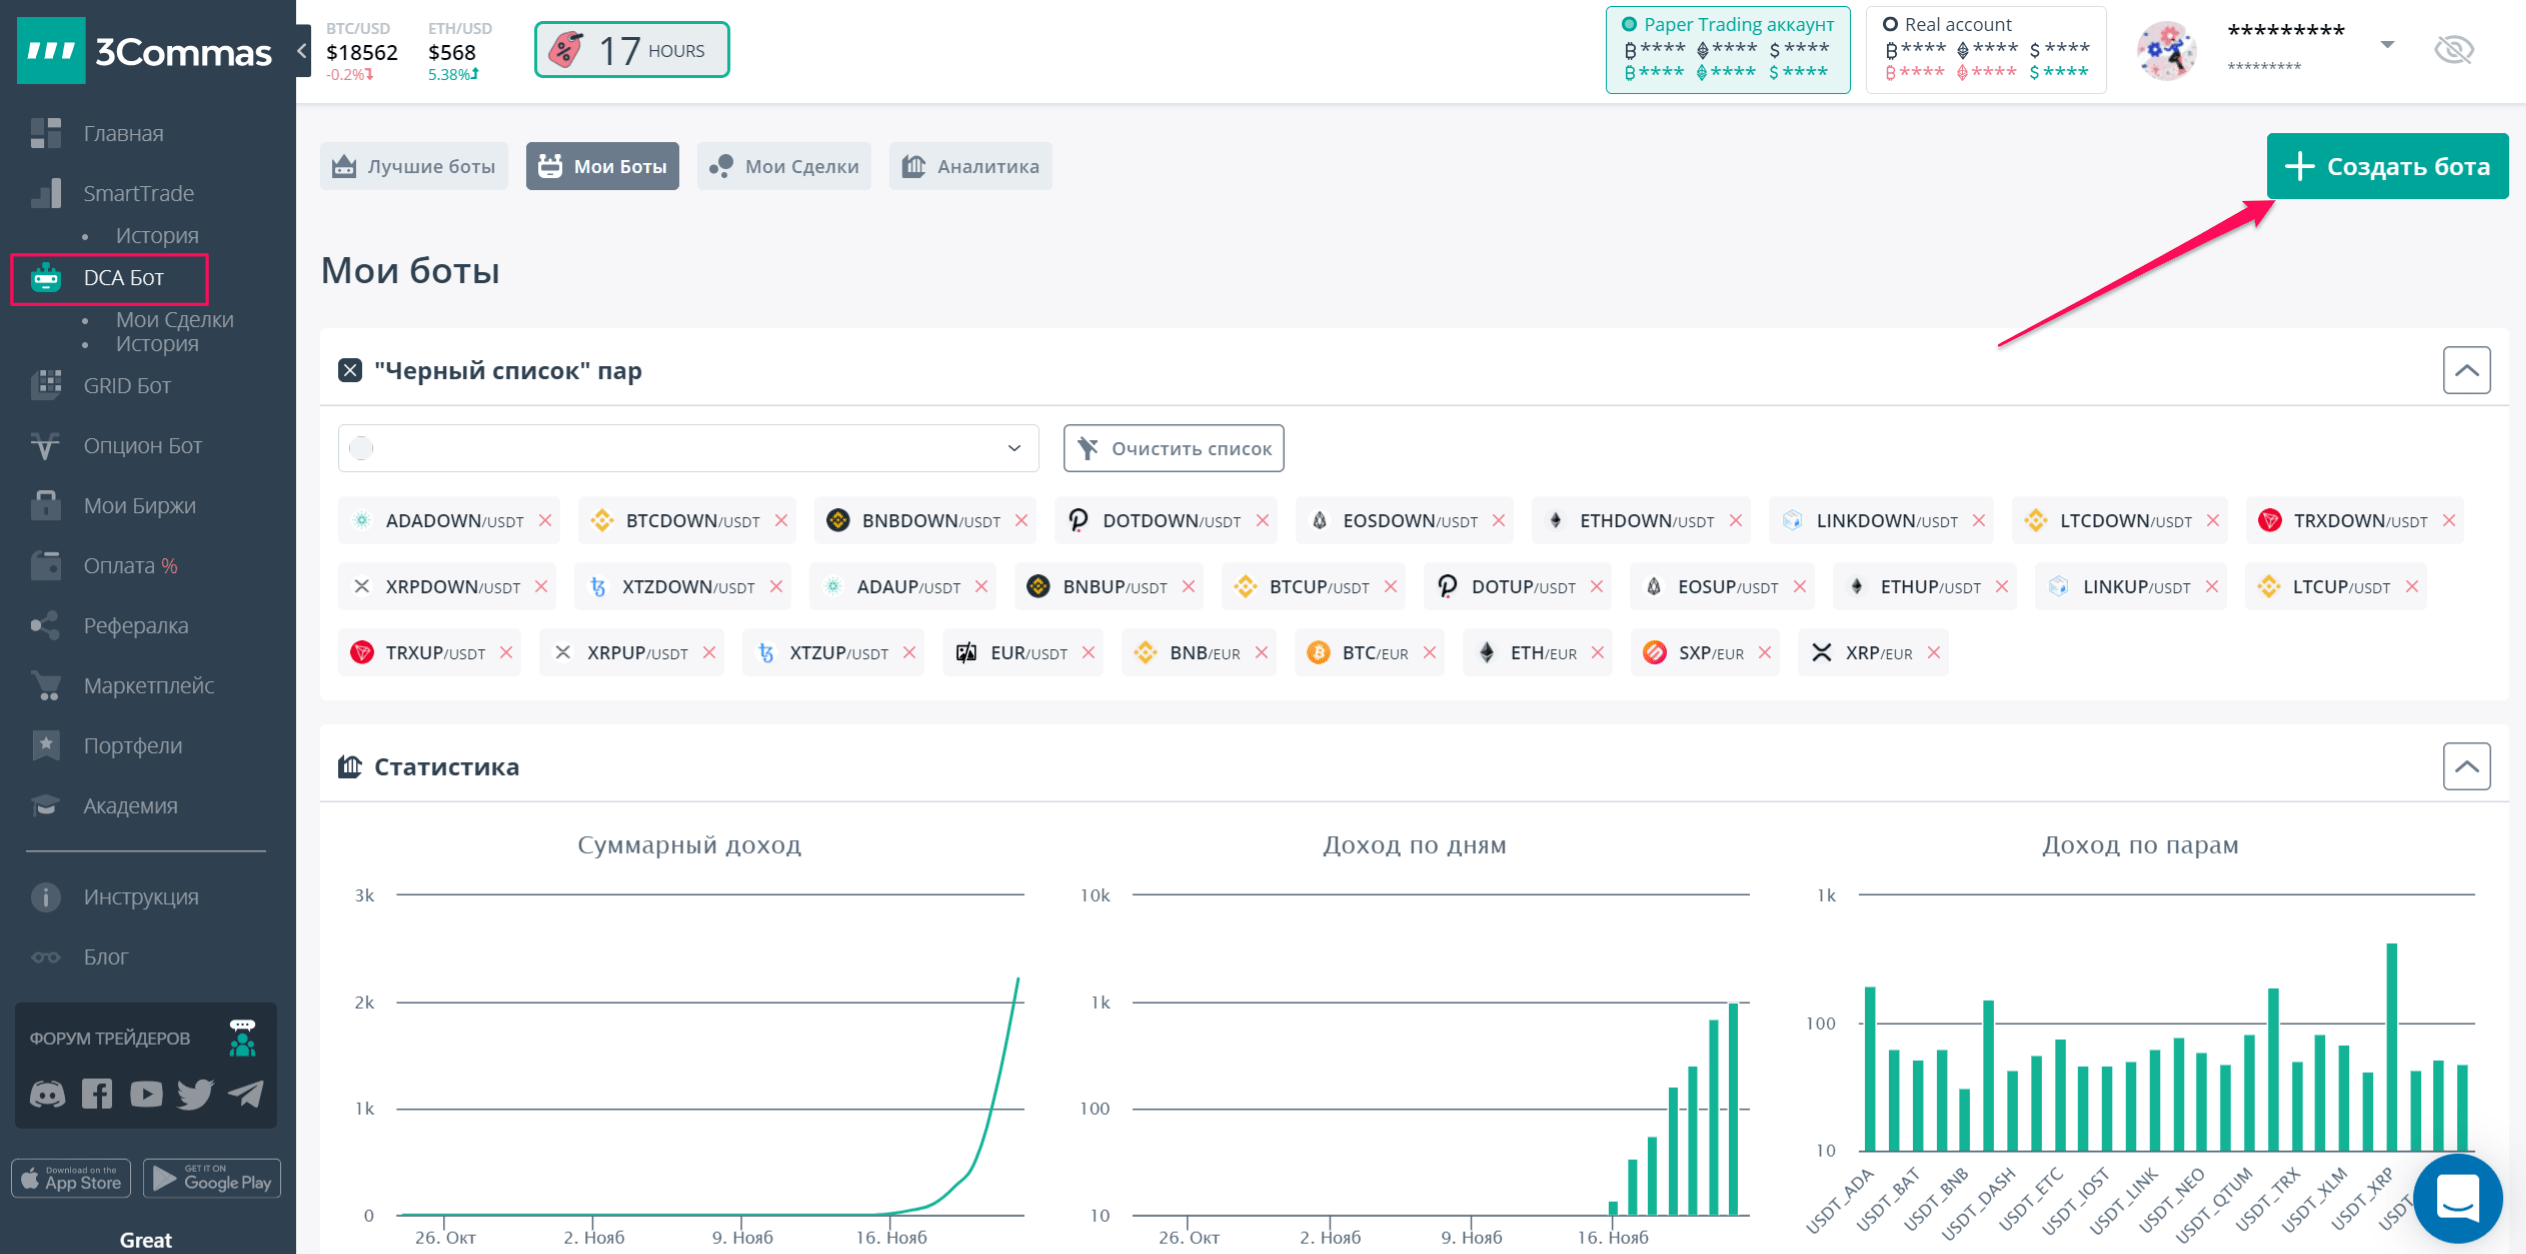Remove XRPDOWN/USDT from the blacklist
This screenshot has width=2526, height=1254.
point(541,586)
